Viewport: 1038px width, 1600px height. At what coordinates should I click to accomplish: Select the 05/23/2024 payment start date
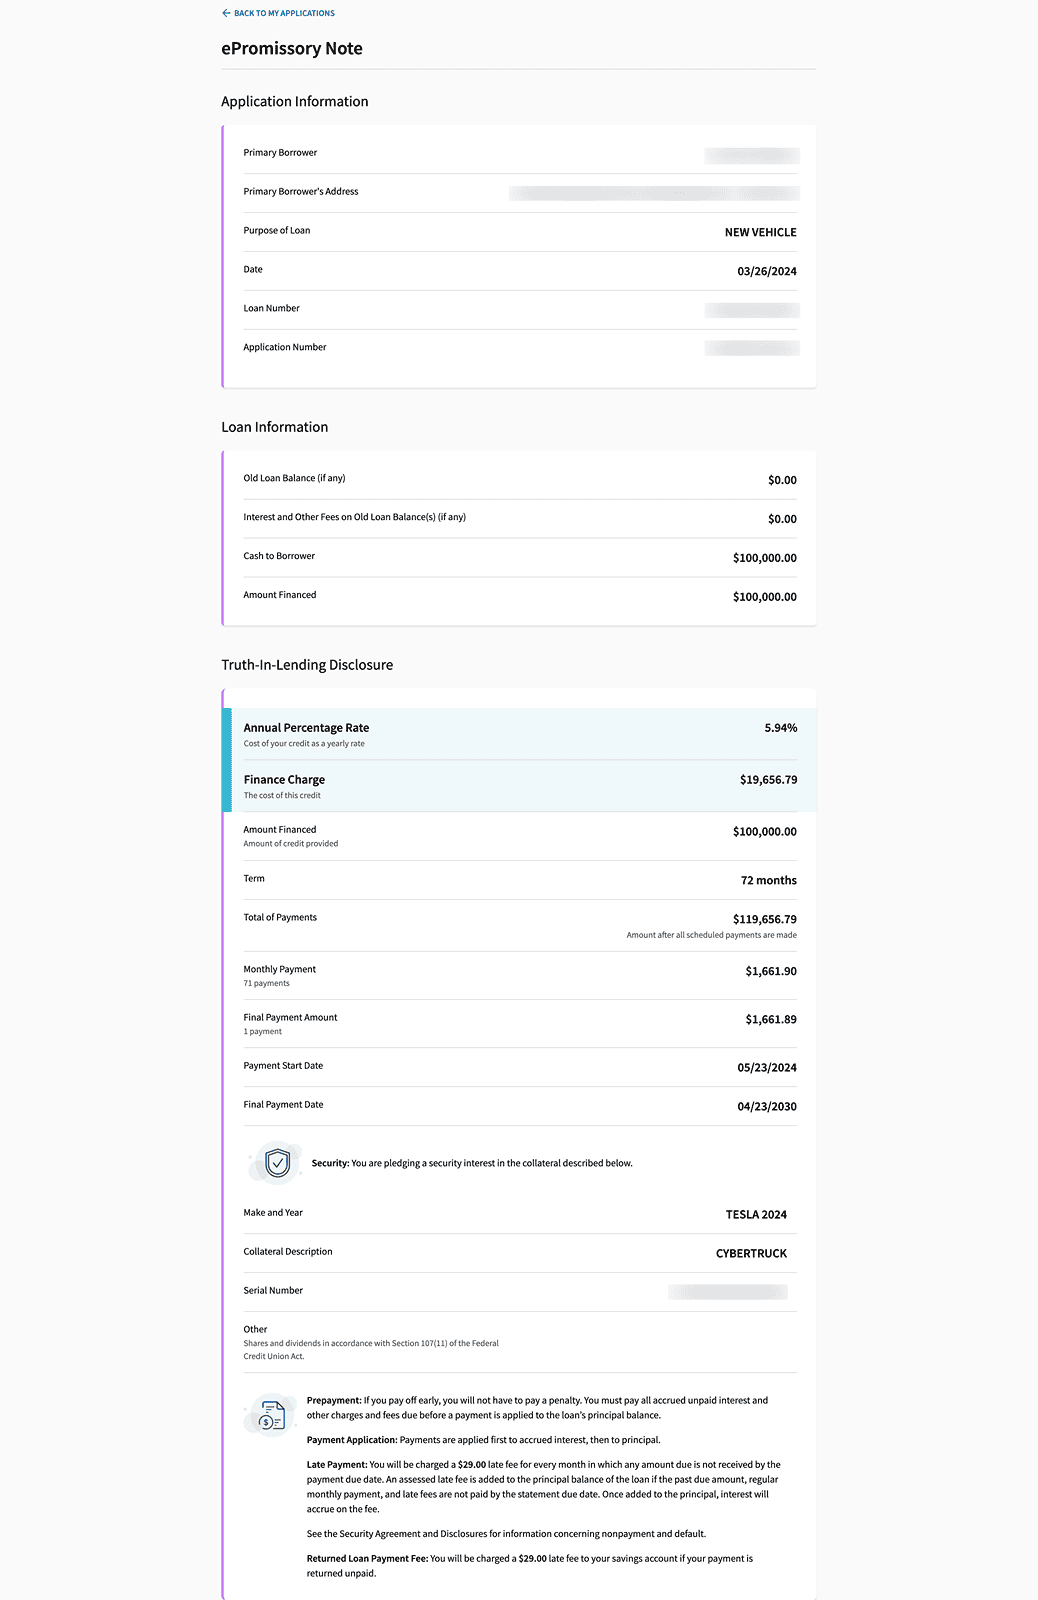(767, 1068)
